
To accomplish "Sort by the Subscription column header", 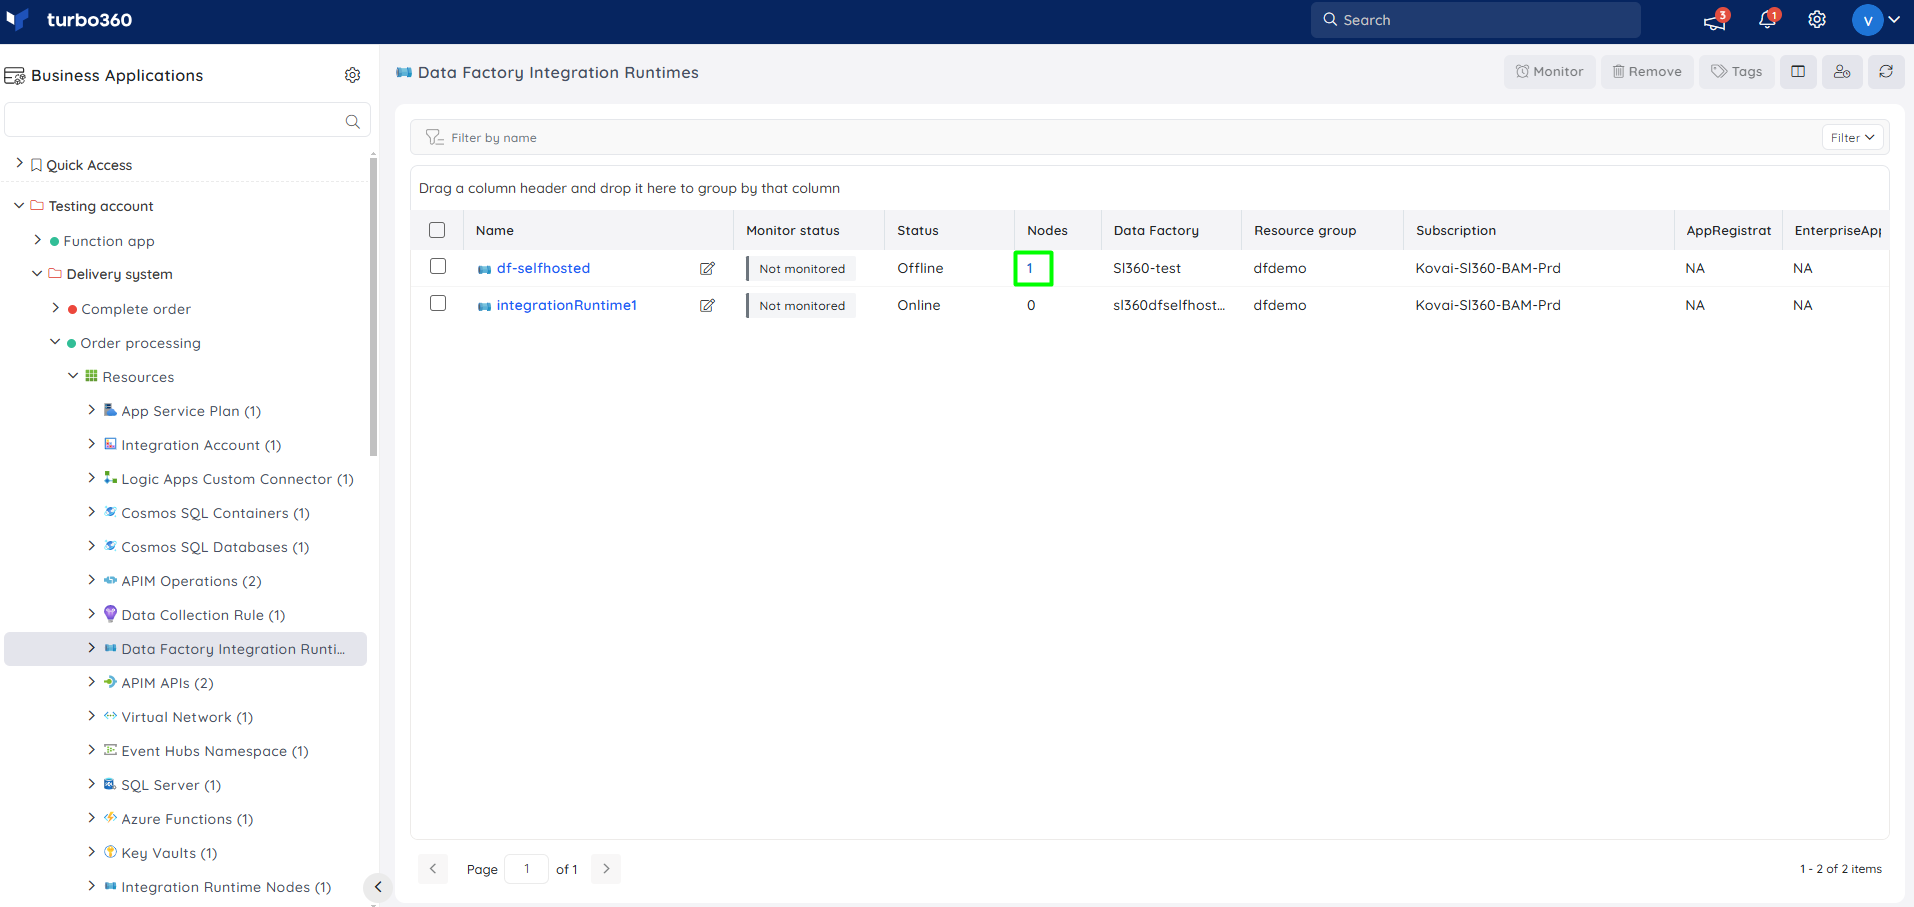I will 1456,230.
